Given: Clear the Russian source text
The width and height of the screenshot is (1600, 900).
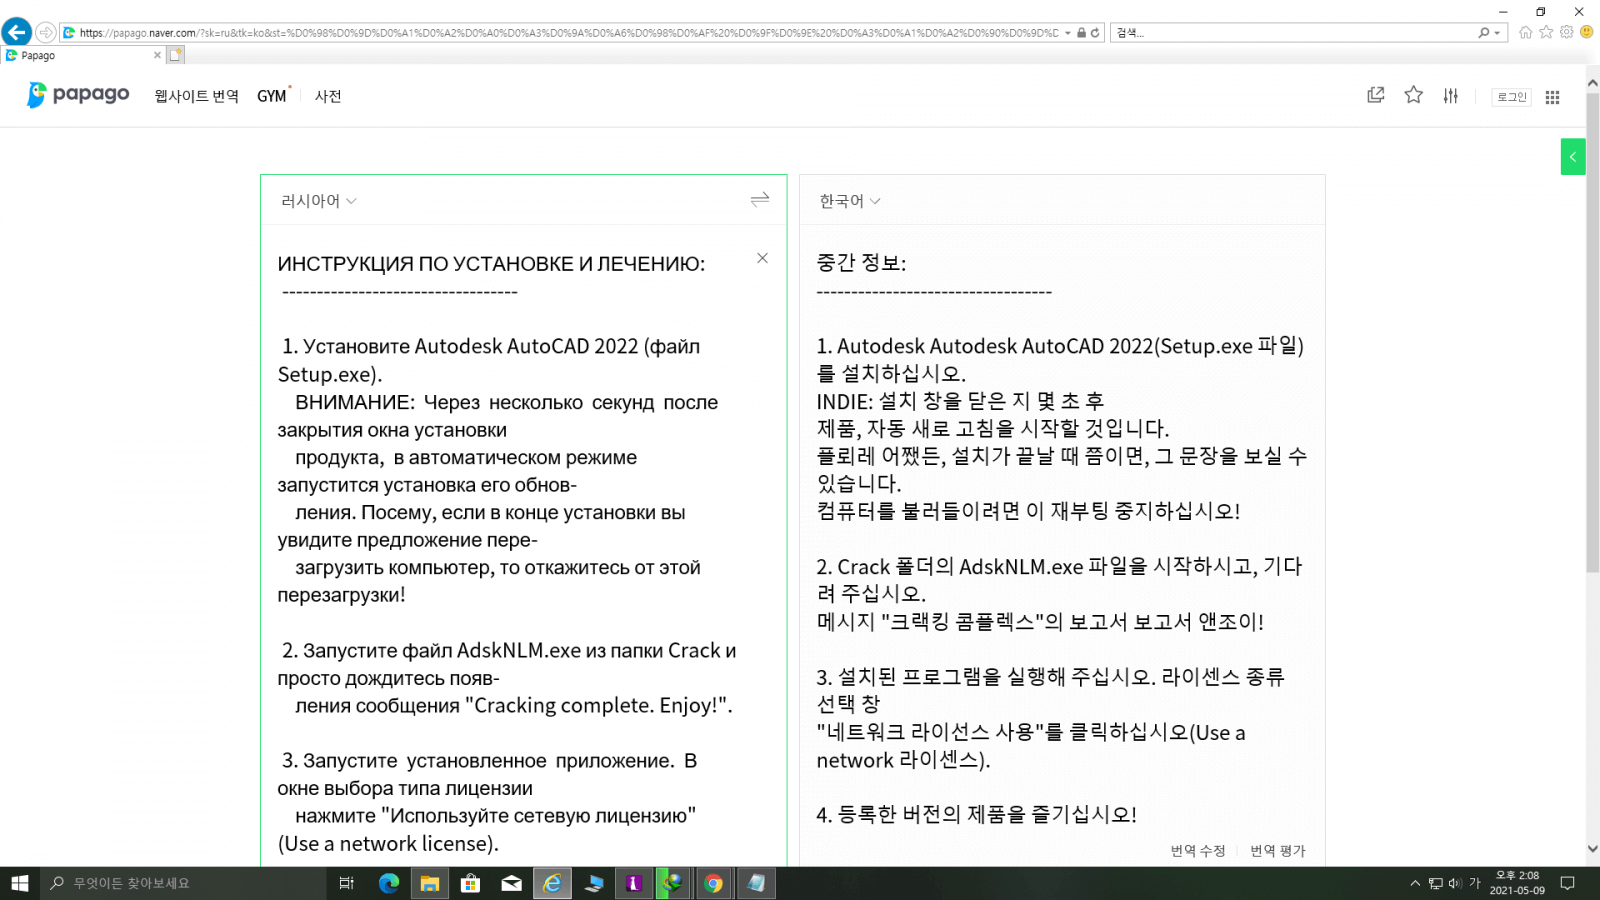Looking at the screenshot, I should 762,258.
